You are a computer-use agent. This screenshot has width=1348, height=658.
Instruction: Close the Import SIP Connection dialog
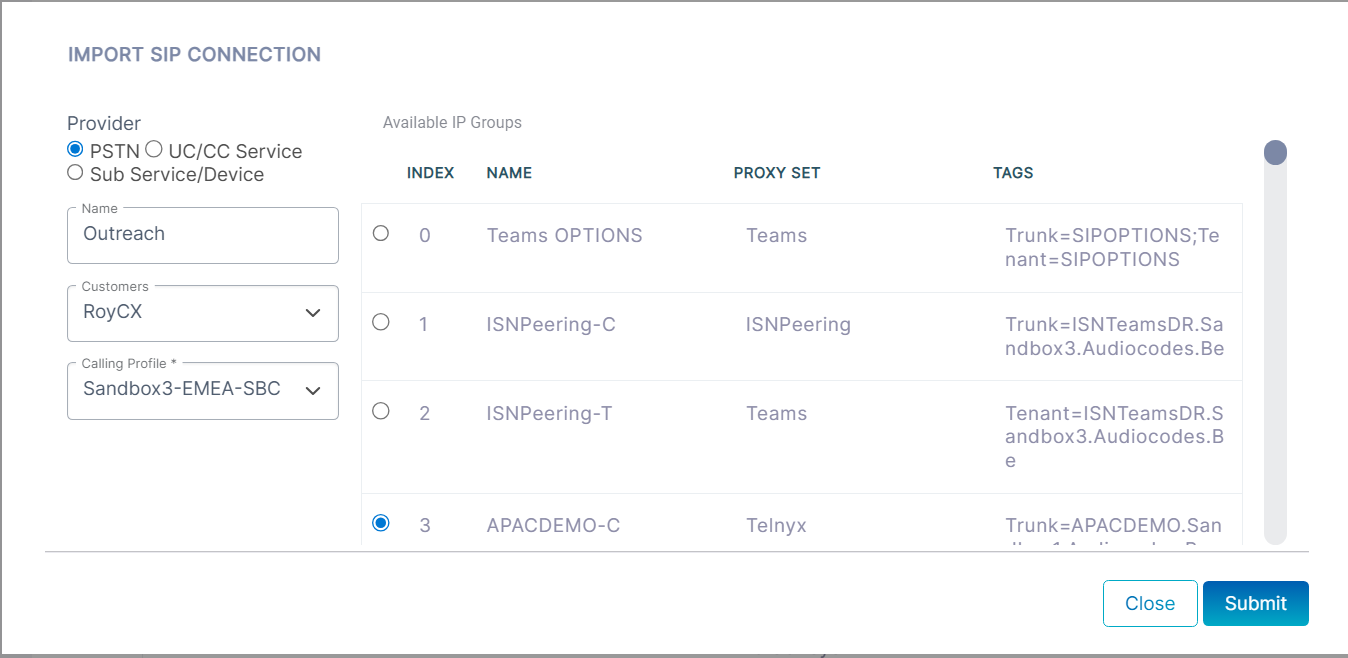(x=1149, y=603)
